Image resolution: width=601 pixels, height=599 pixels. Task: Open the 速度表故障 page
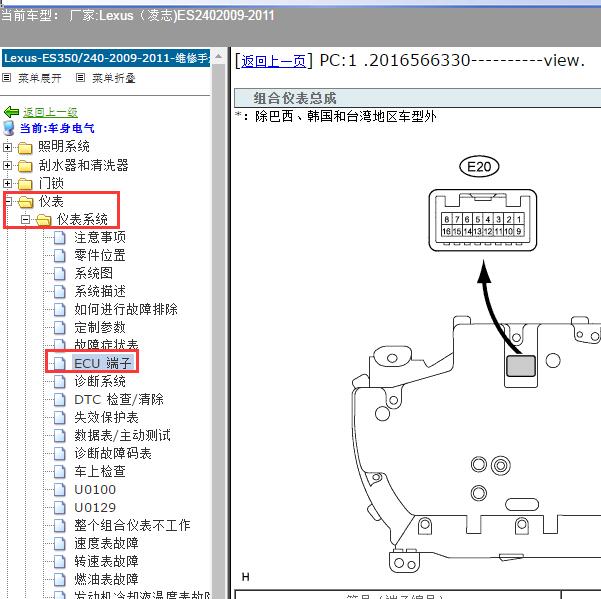point(106,543)
